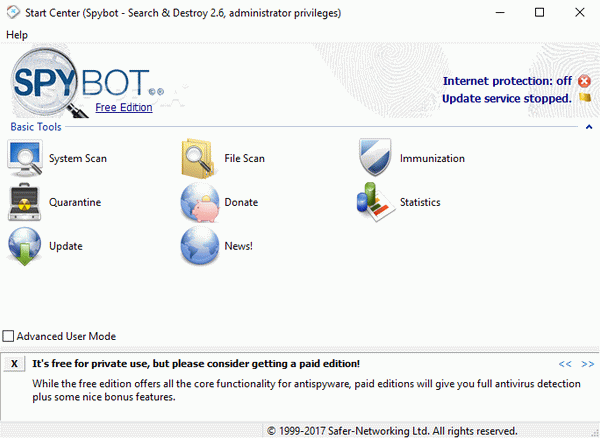Click the News! label

(238, 246)
